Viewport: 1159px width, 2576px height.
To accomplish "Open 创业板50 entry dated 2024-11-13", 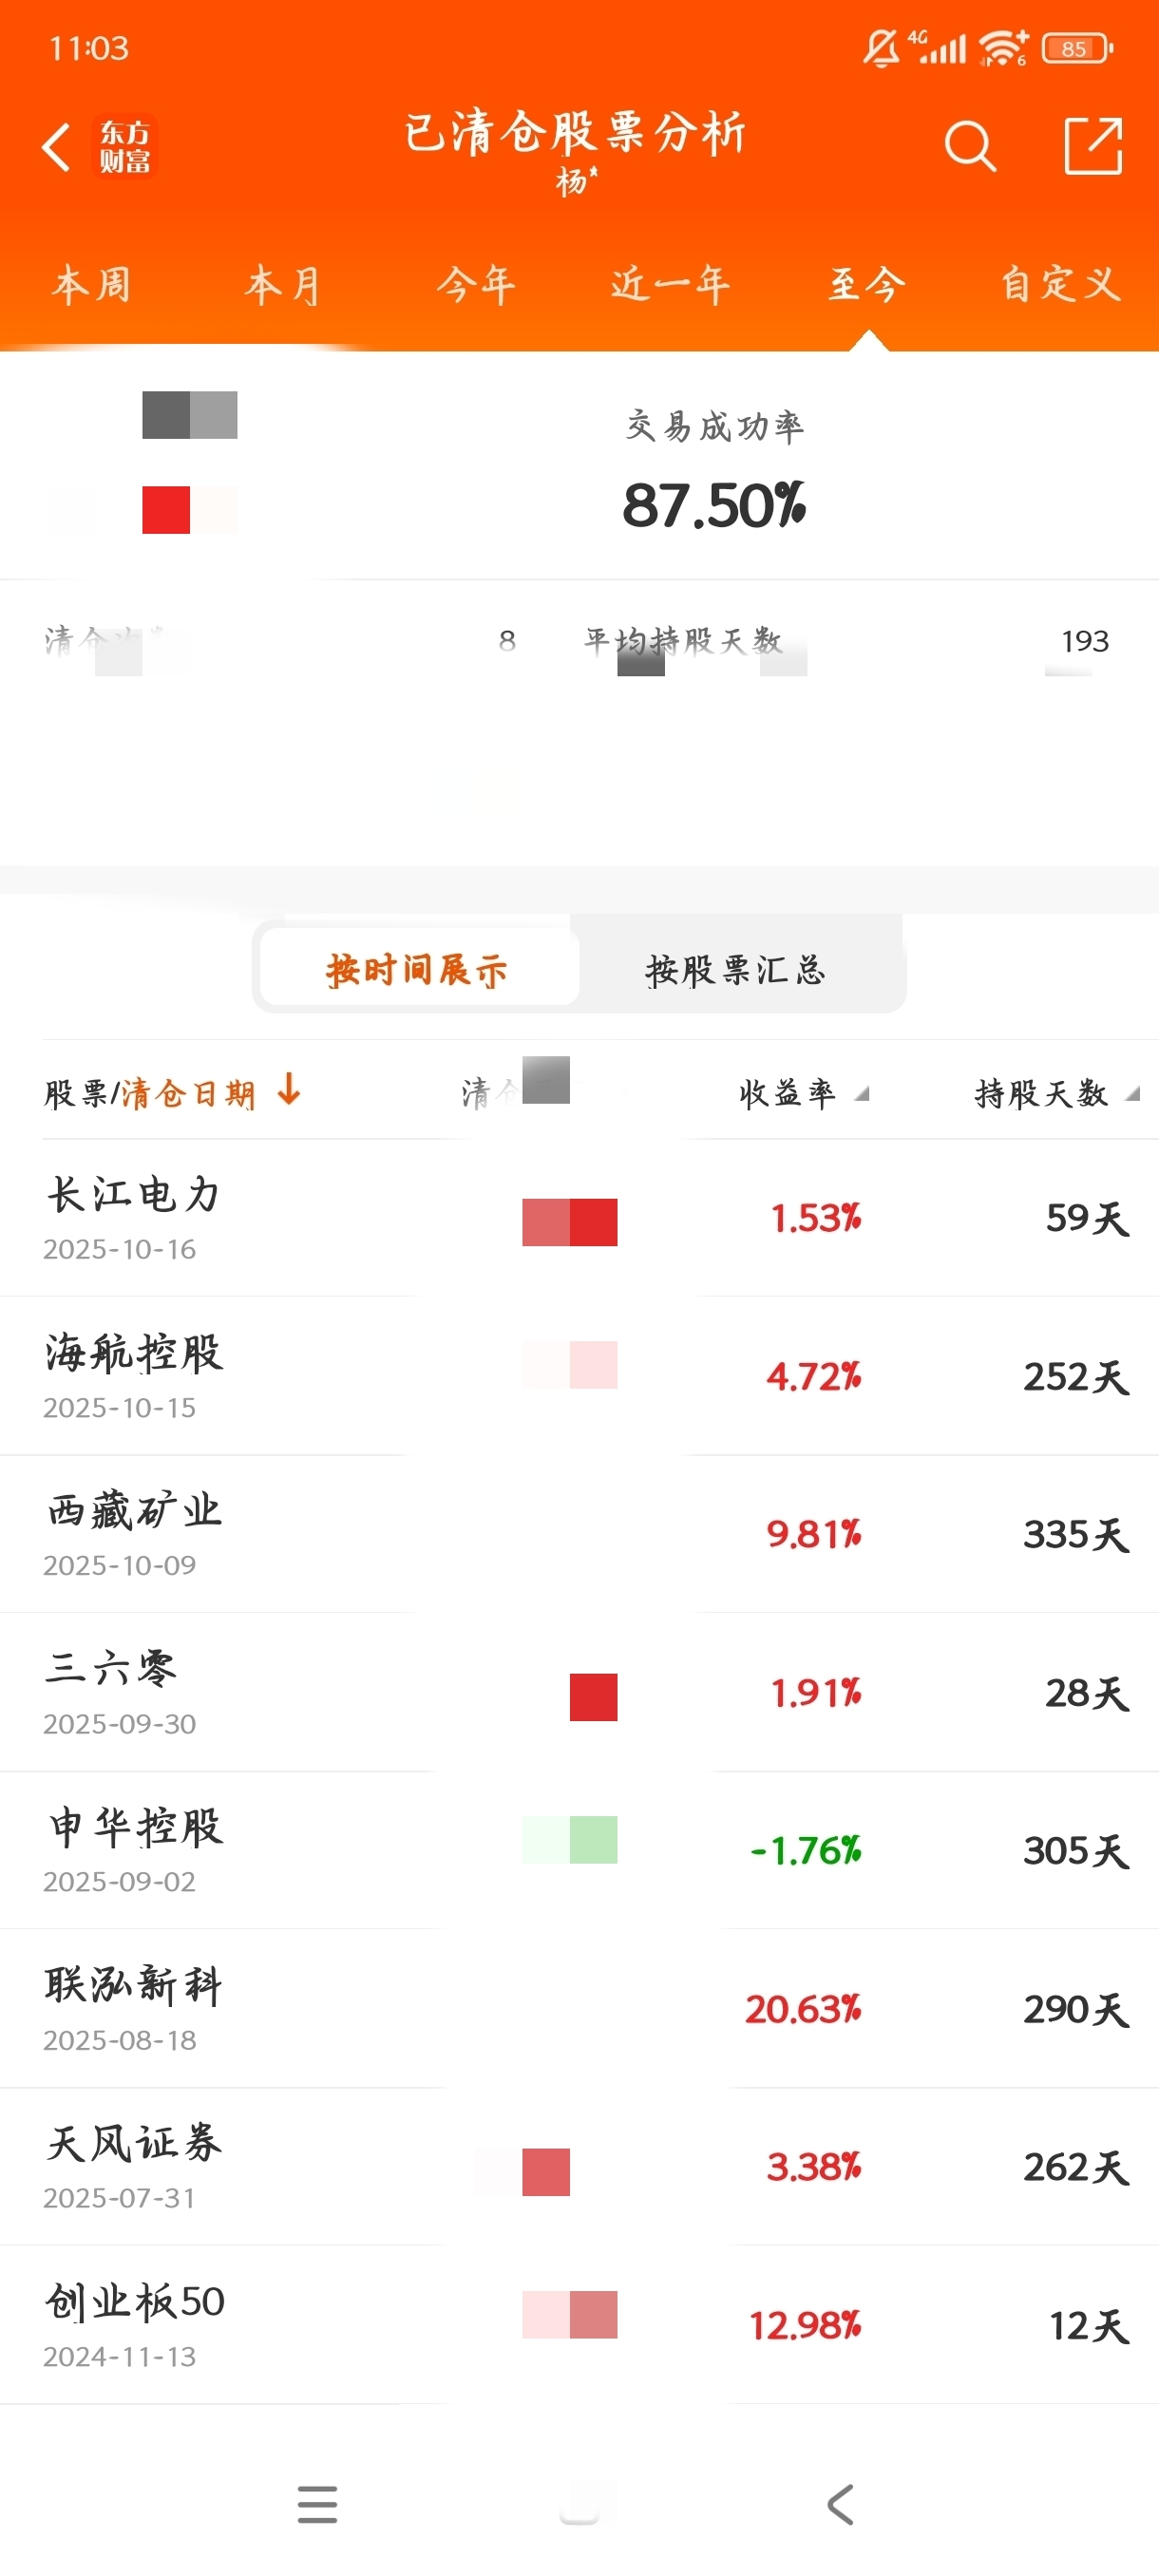I will pos(579,2324).
